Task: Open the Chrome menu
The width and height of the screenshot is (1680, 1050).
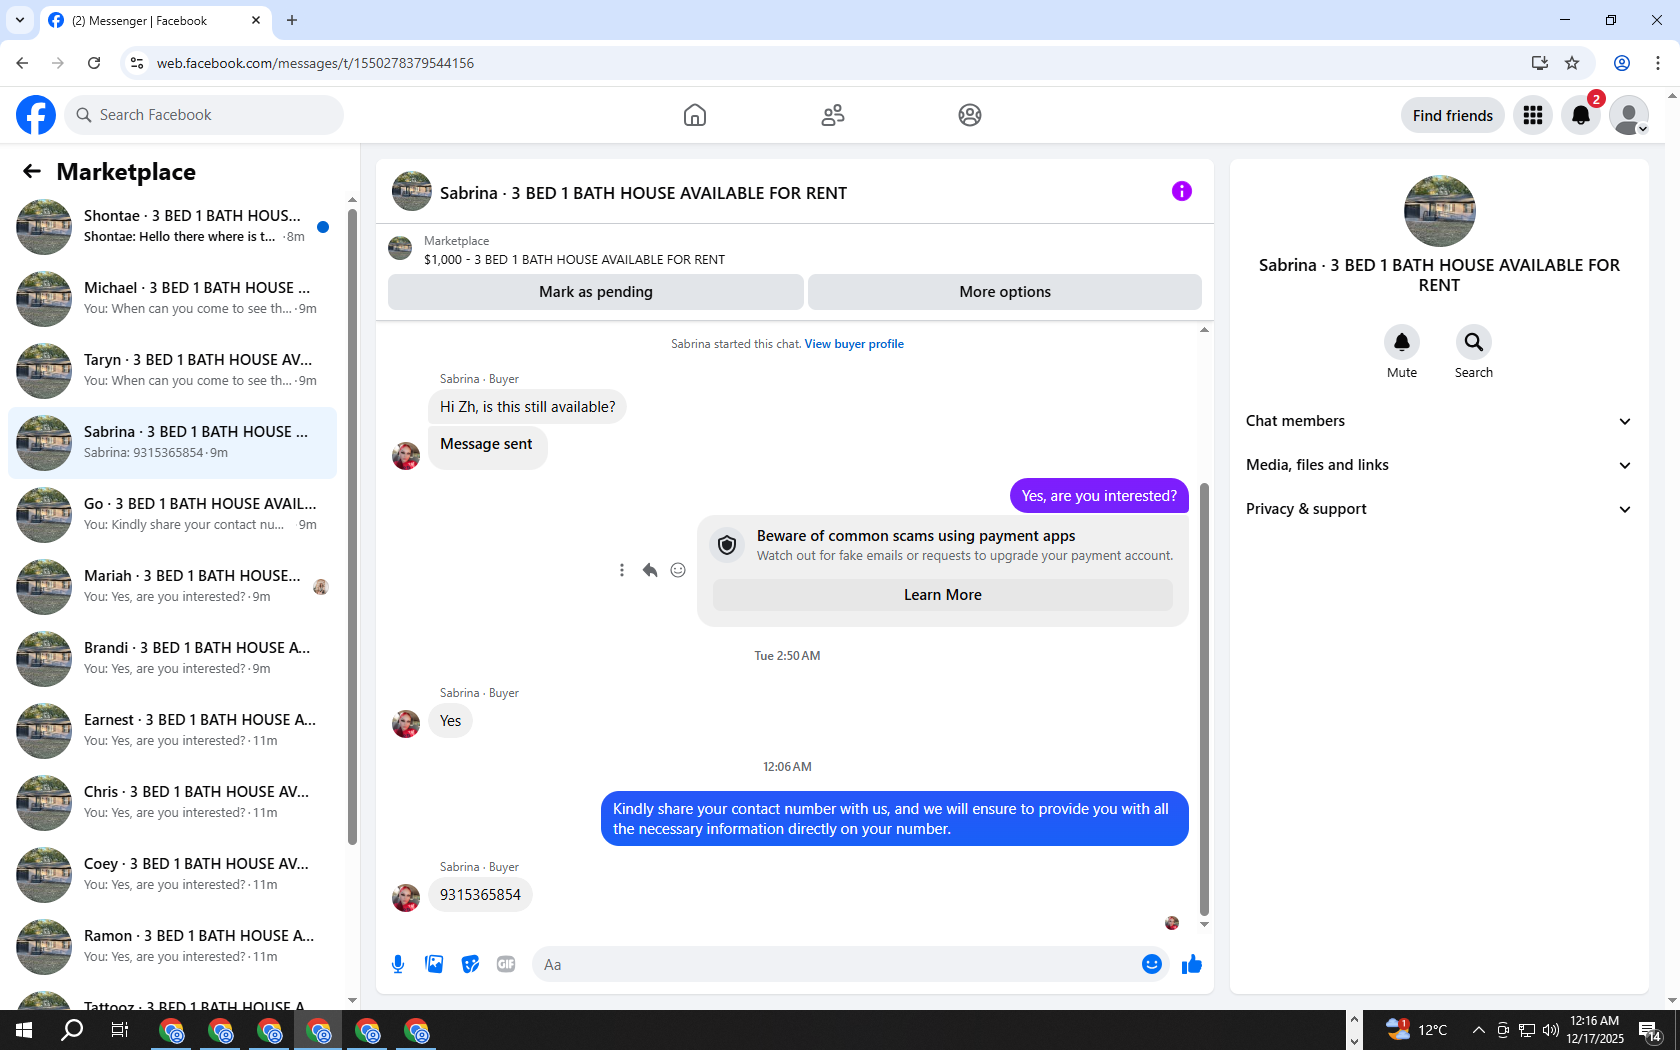Action: point(1658,63)
